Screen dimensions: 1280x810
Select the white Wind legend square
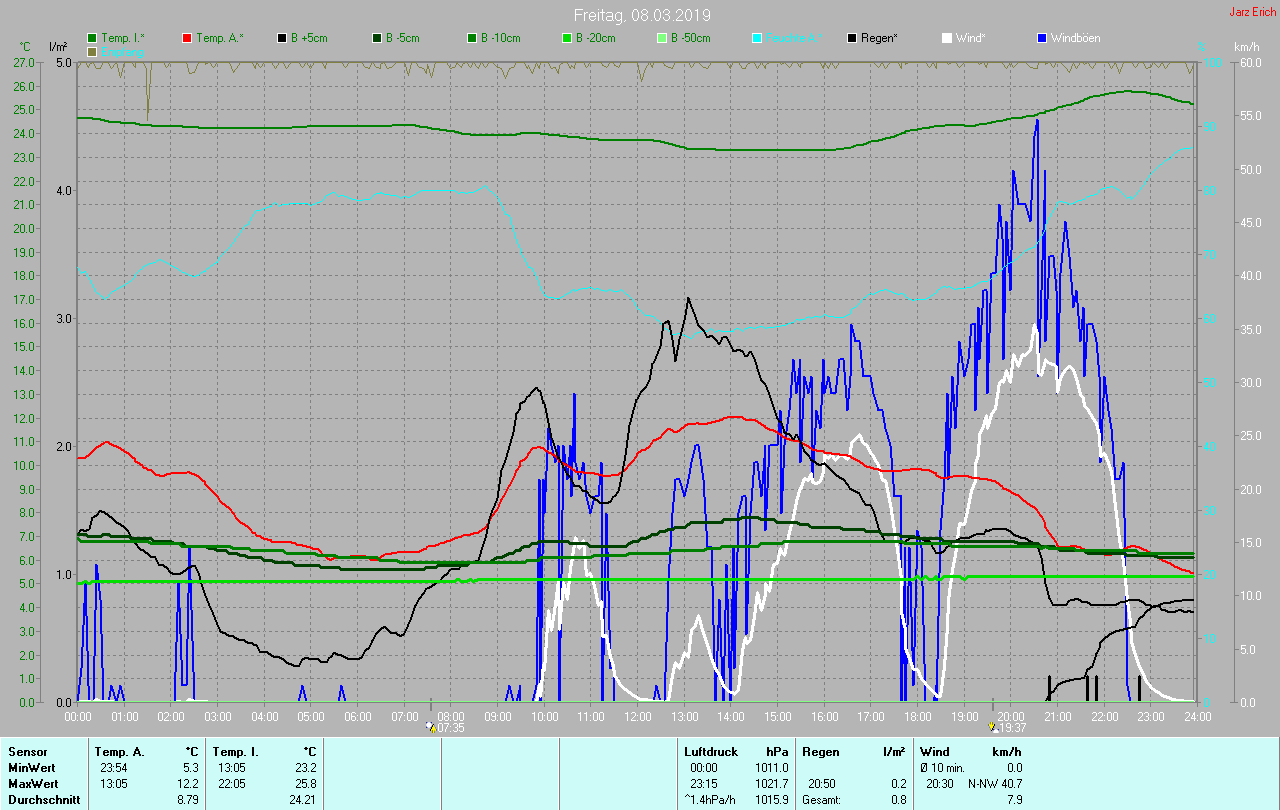(947, 38)
